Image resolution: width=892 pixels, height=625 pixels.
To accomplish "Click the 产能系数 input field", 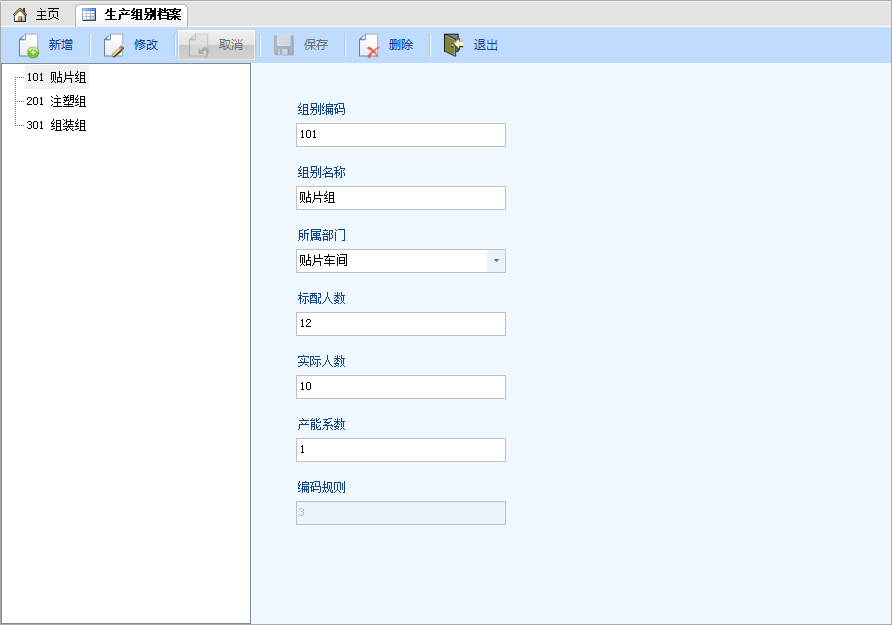I will (400, 450).
